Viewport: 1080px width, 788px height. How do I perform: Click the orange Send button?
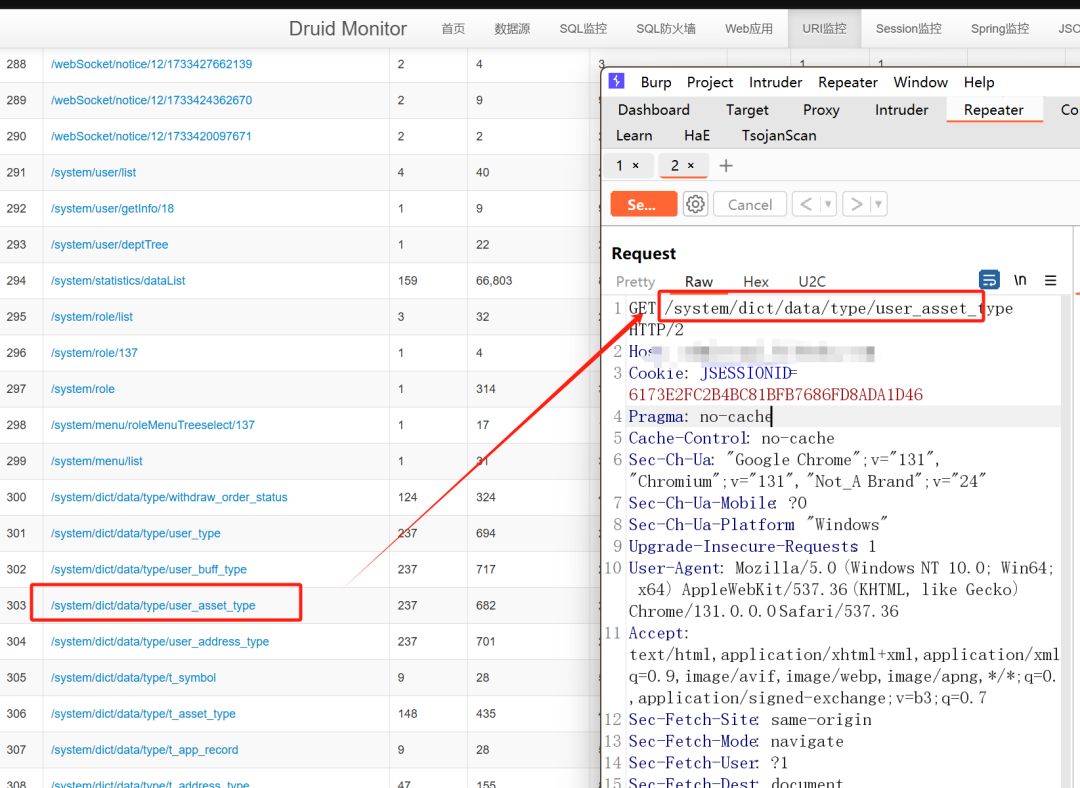click(x=643, y=204)
